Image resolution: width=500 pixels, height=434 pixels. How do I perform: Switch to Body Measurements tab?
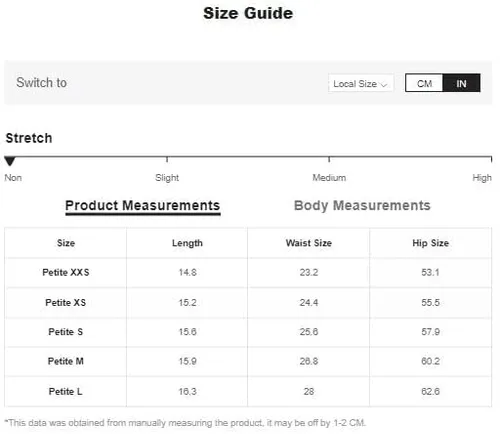[x=362, y=205]
